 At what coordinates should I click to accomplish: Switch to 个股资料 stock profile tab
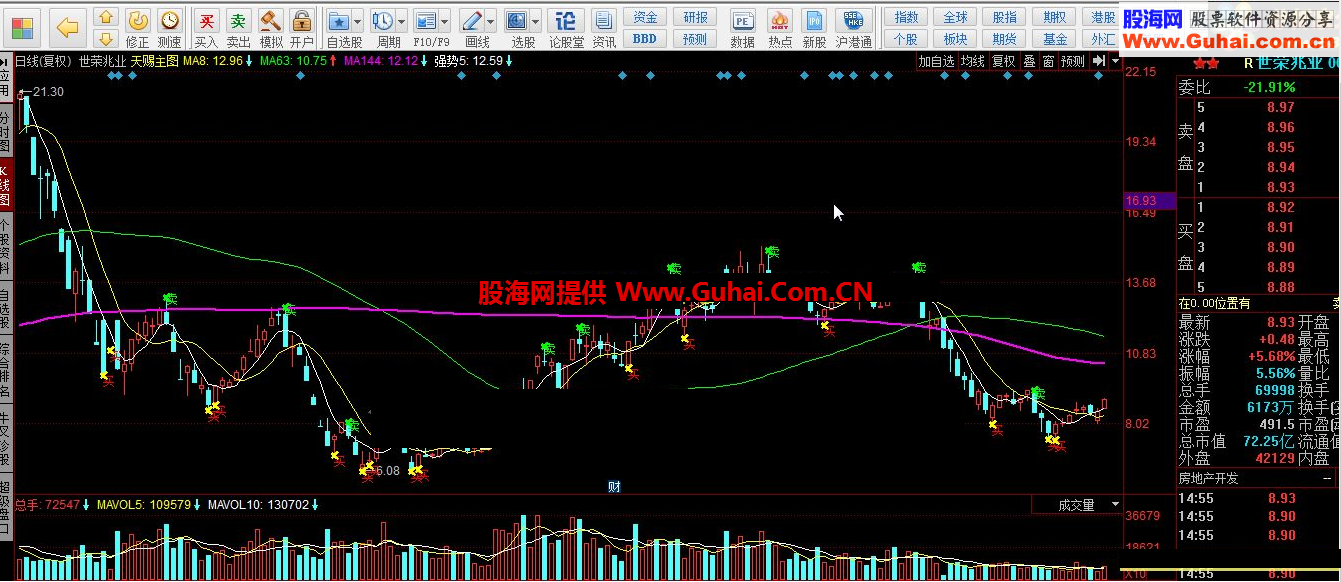click(6, 248)
